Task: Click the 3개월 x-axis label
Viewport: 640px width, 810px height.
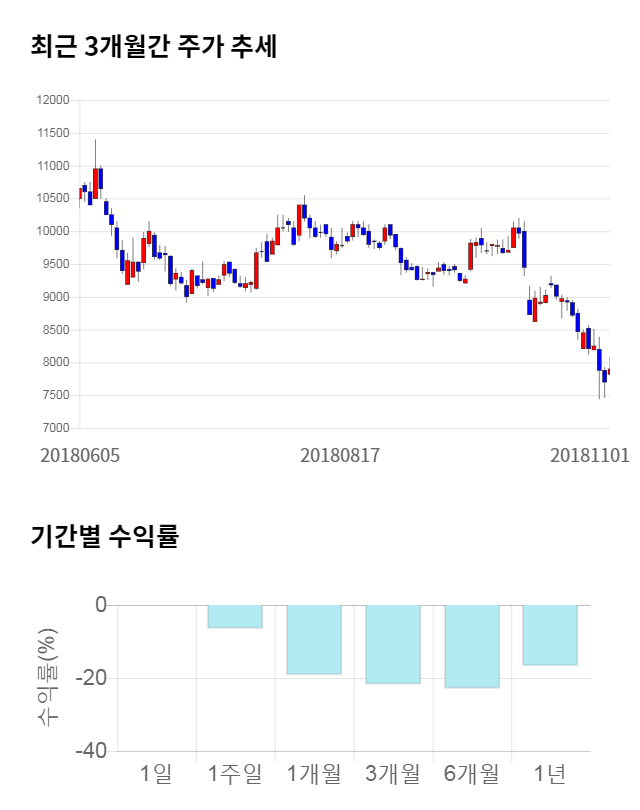Action: [x=392, y=773]
